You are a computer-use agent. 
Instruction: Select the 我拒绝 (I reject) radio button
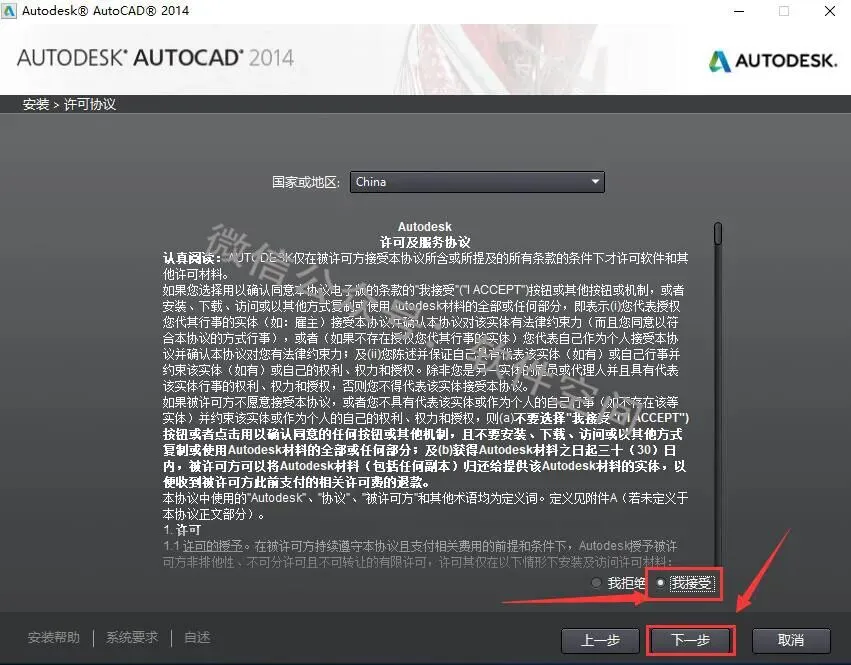coord(596,584)
